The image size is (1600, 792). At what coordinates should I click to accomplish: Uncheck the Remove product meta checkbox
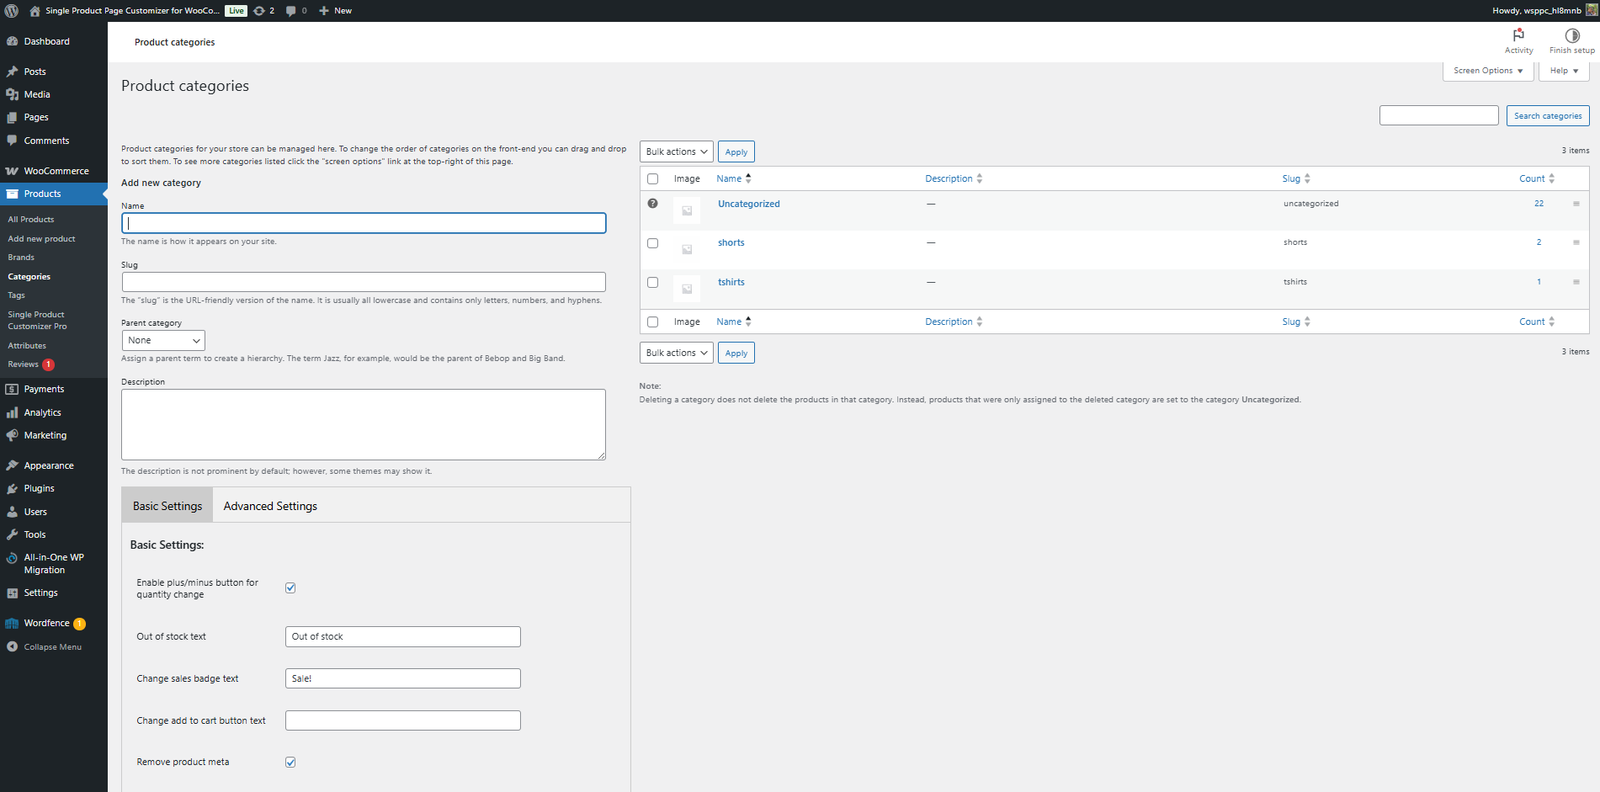coord(291,762)
